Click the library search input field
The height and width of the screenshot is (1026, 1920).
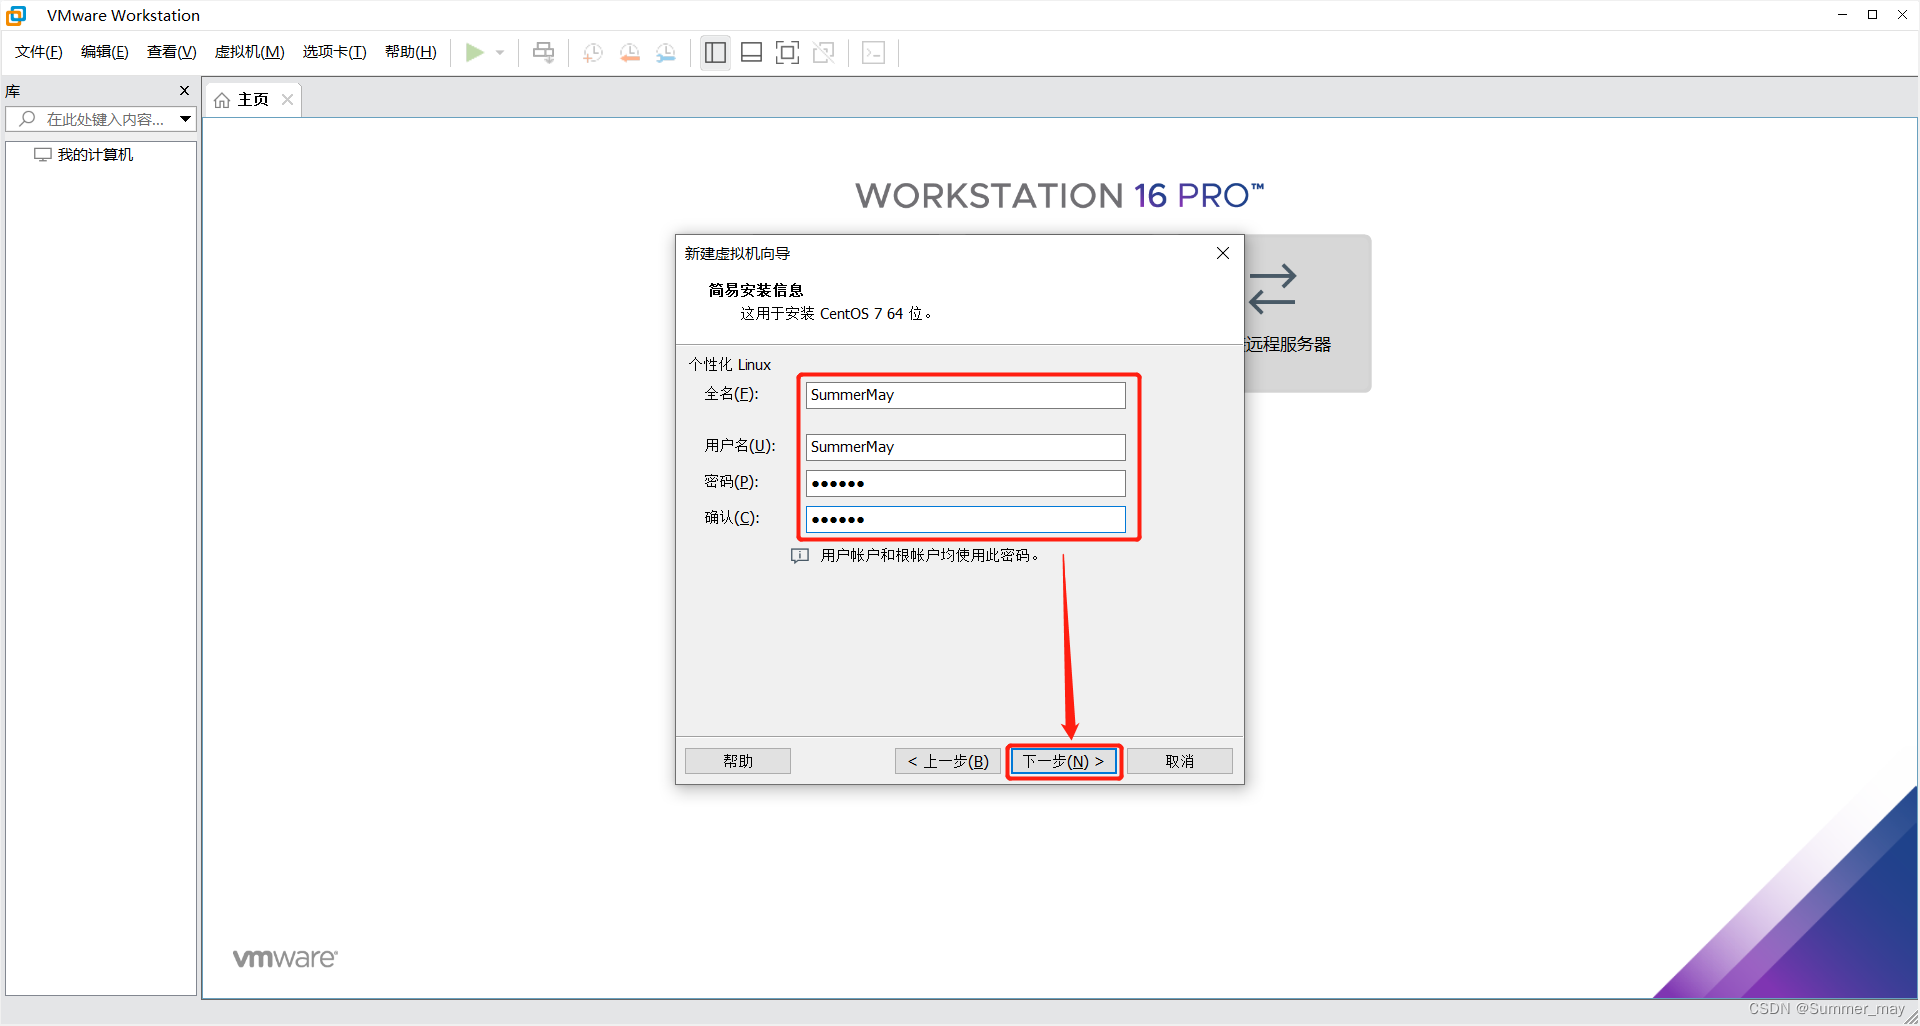(101, 119)
